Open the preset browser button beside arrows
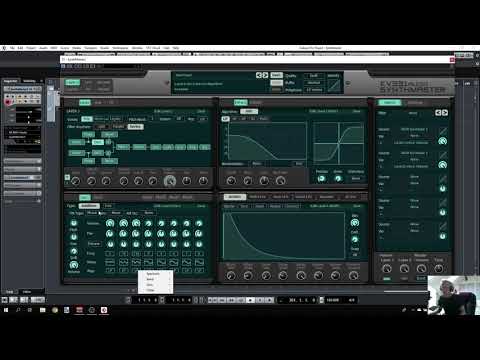 point(276,75)
